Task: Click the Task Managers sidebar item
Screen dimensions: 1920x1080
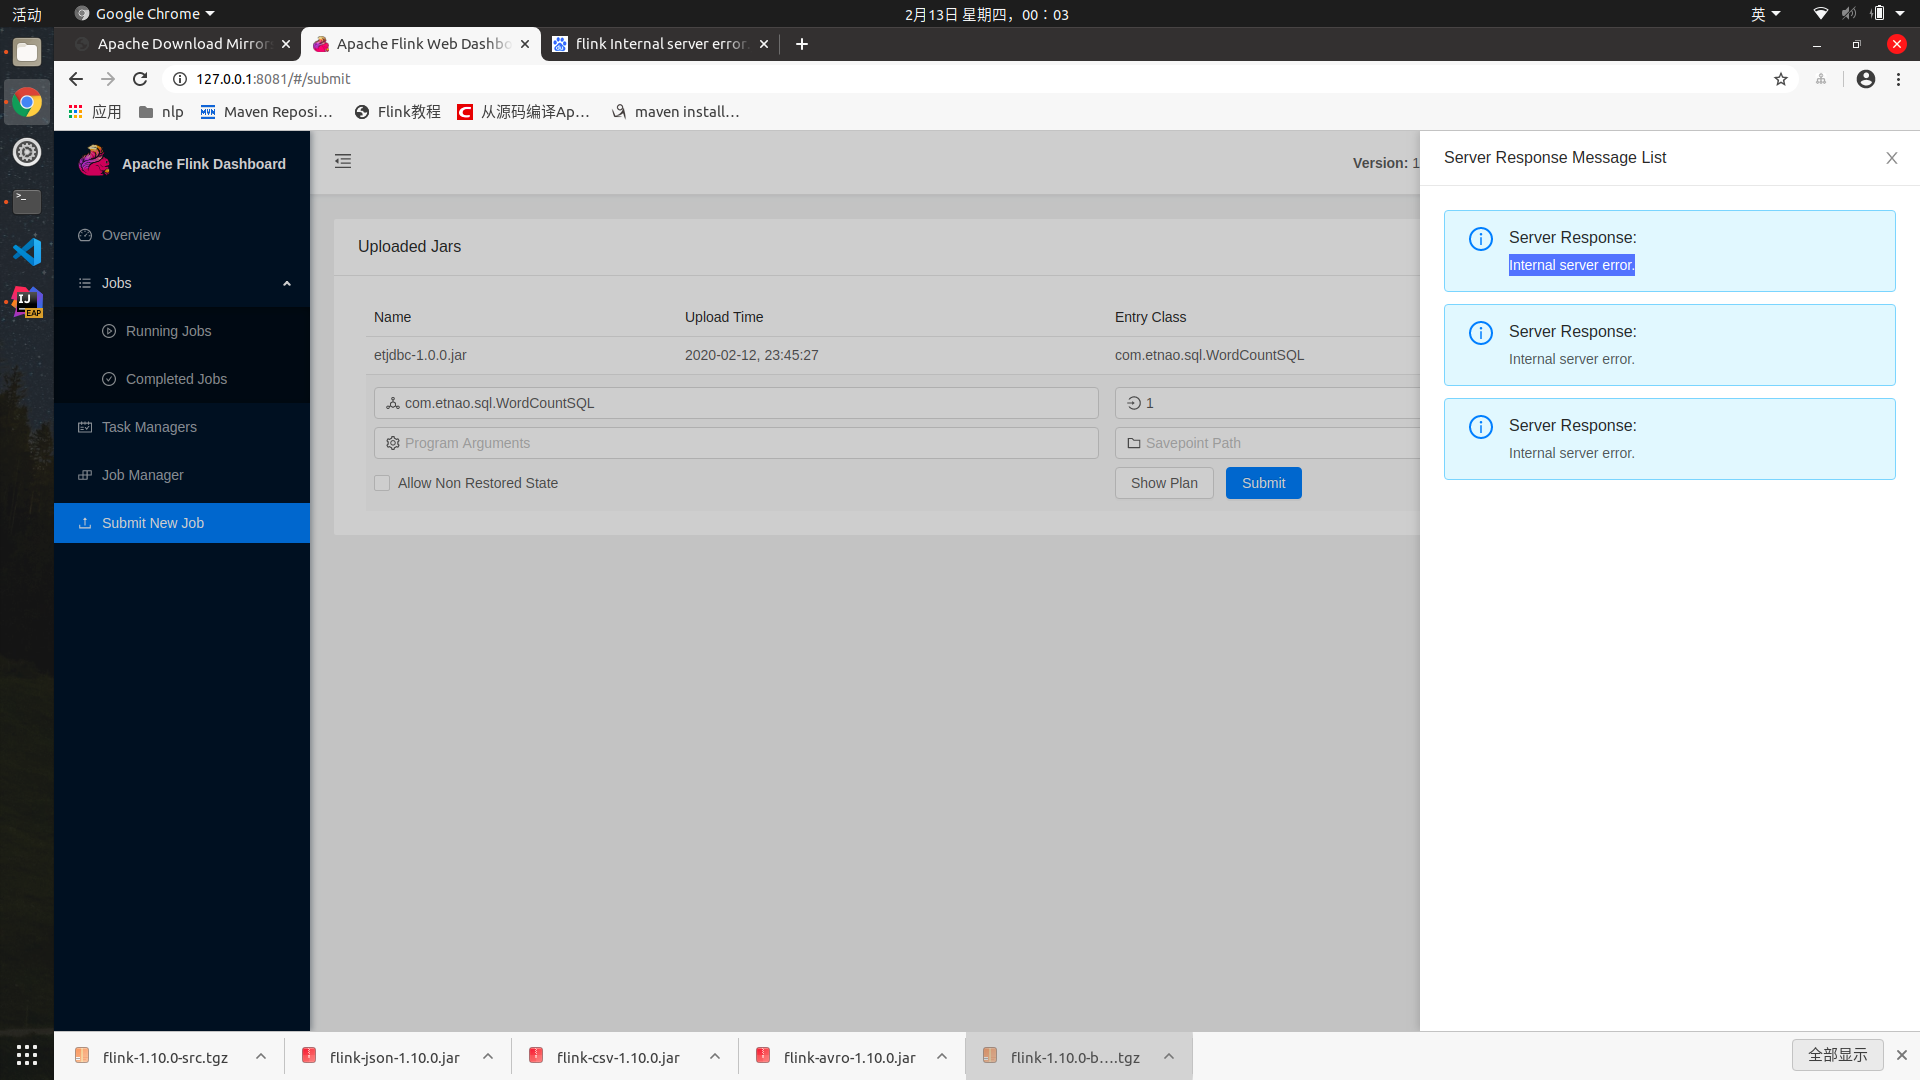Action: pos(149,427)
